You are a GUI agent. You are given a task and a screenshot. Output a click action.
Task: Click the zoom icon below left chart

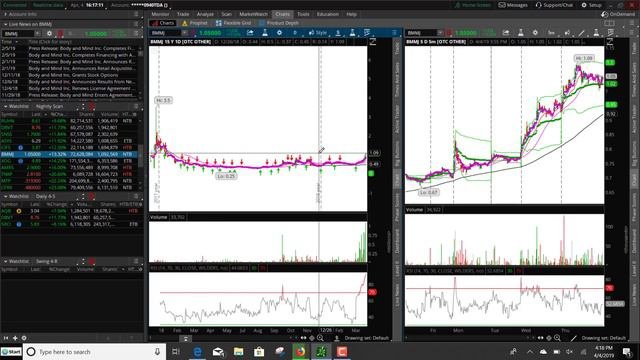click(320, 338)
